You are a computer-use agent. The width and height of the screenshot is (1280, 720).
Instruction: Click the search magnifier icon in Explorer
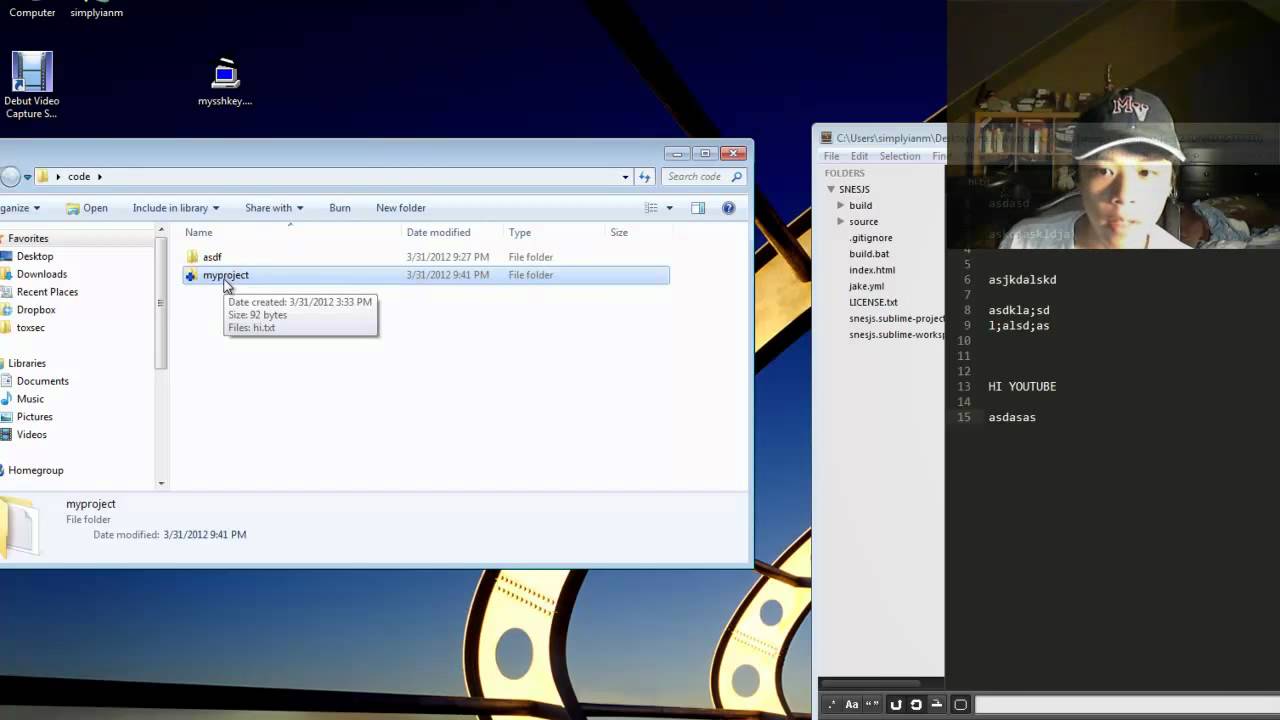click(737, 177)
